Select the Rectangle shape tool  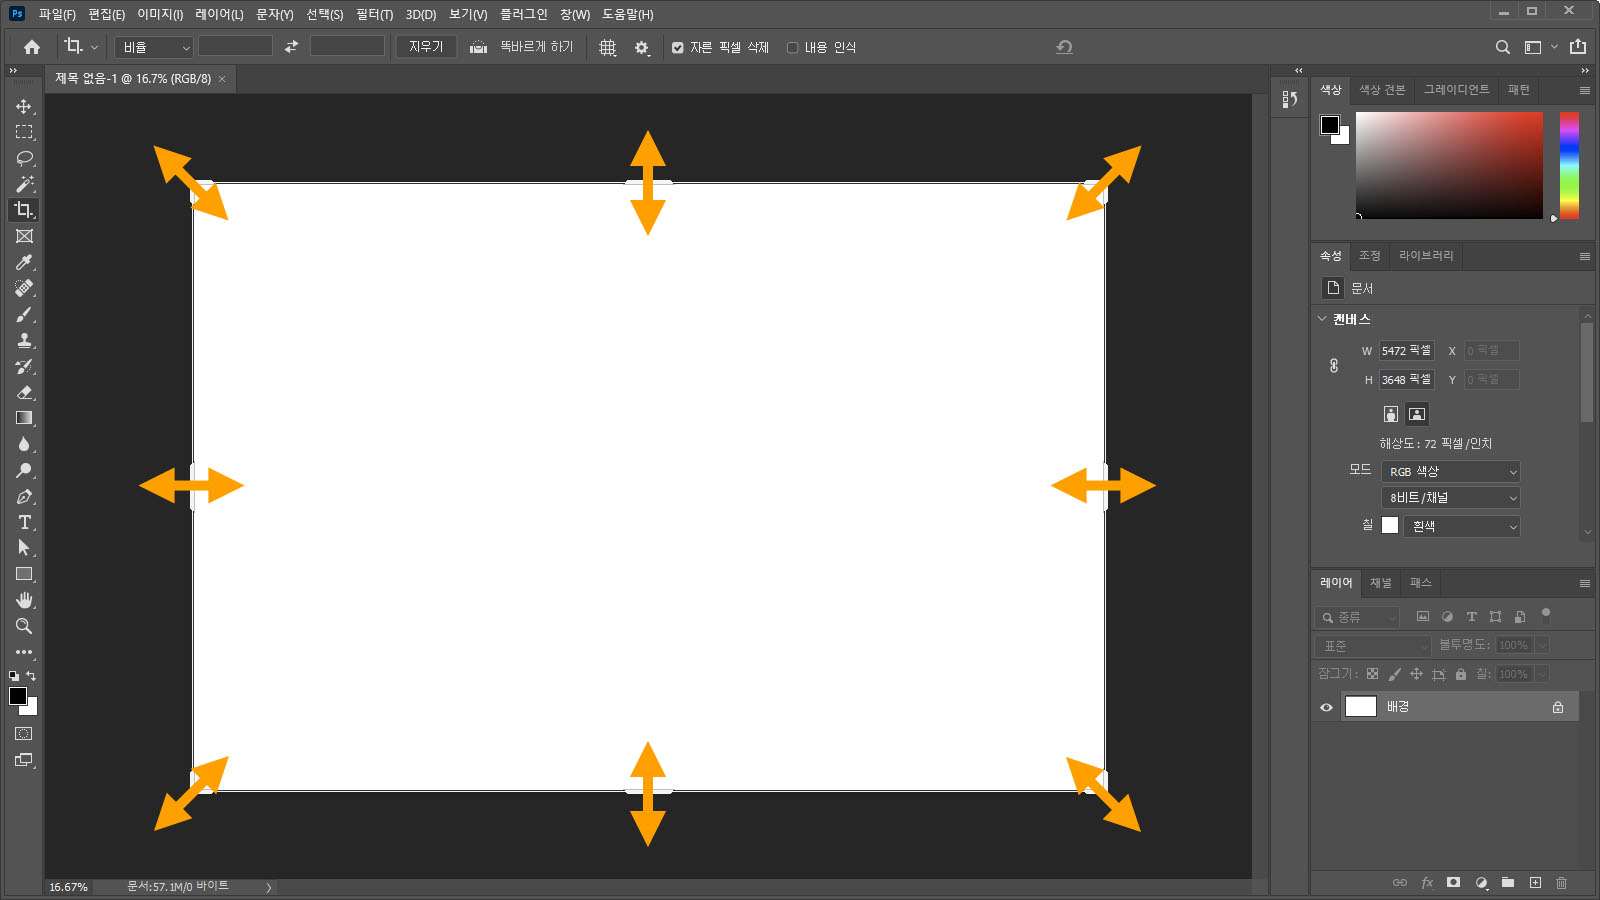pyautogui.click(x=24, y=574)
